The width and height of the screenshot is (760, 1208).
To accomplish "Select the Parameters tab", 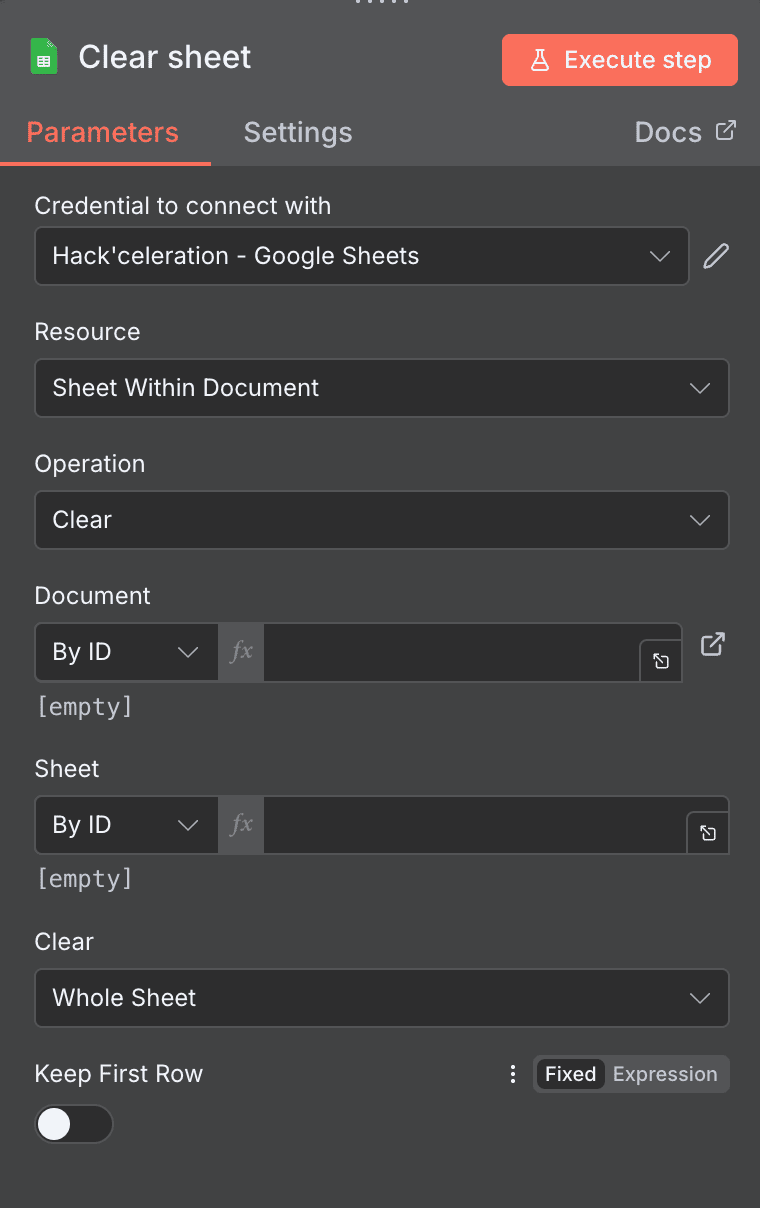I will point(102,132).
